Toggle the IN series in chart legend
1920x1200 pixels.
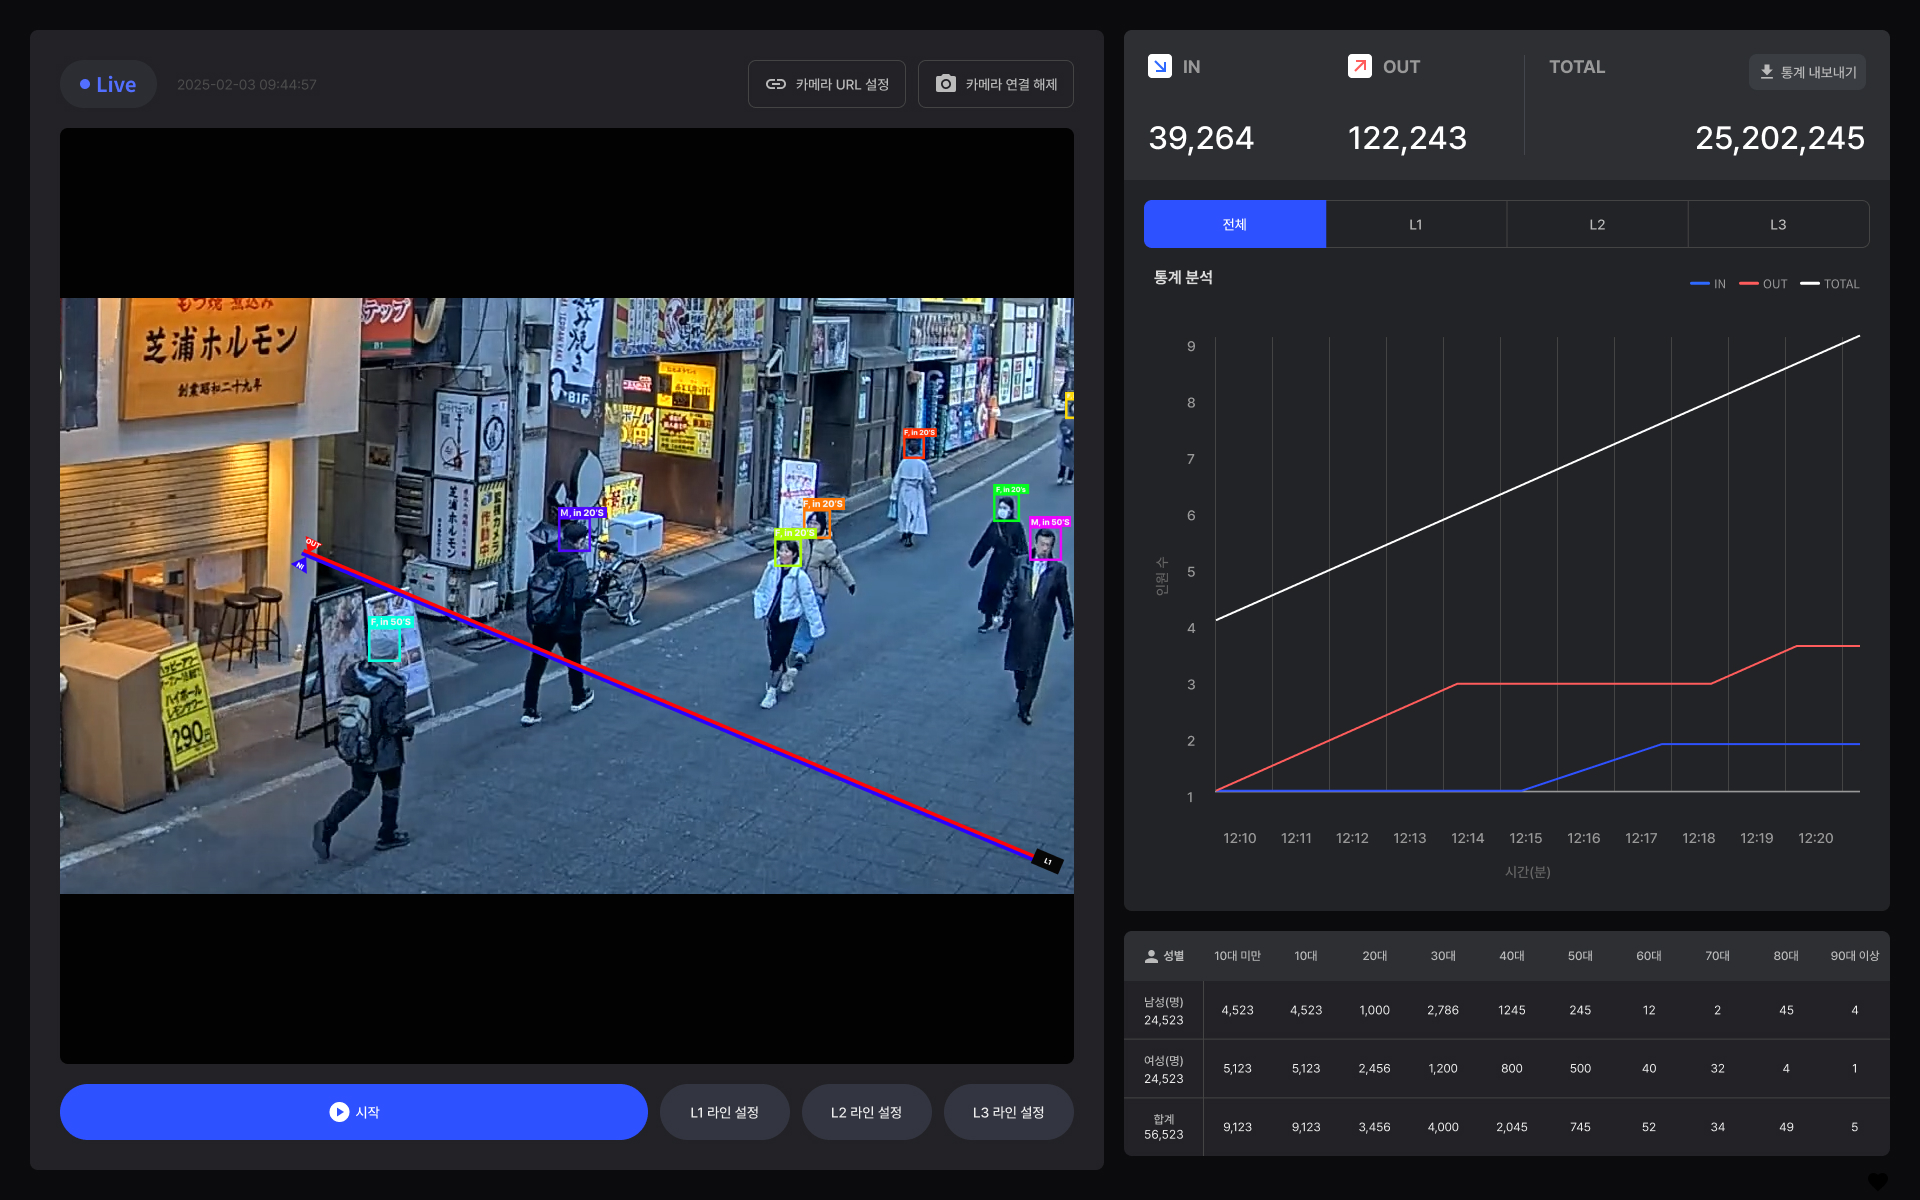click(1707, 284)
